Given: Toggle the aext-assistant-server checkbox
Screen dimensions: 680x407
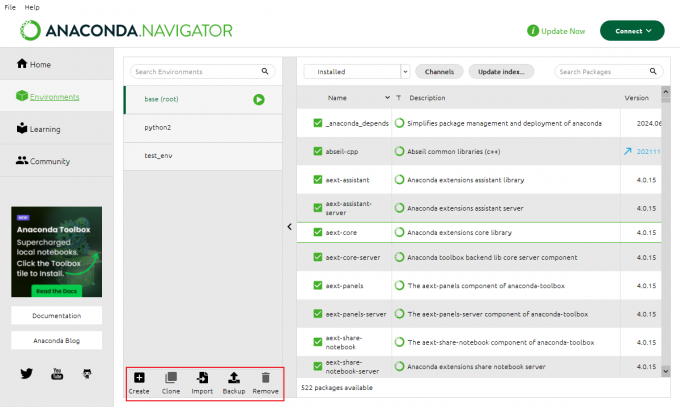Looking at the screenshot, I should [318, 208].
